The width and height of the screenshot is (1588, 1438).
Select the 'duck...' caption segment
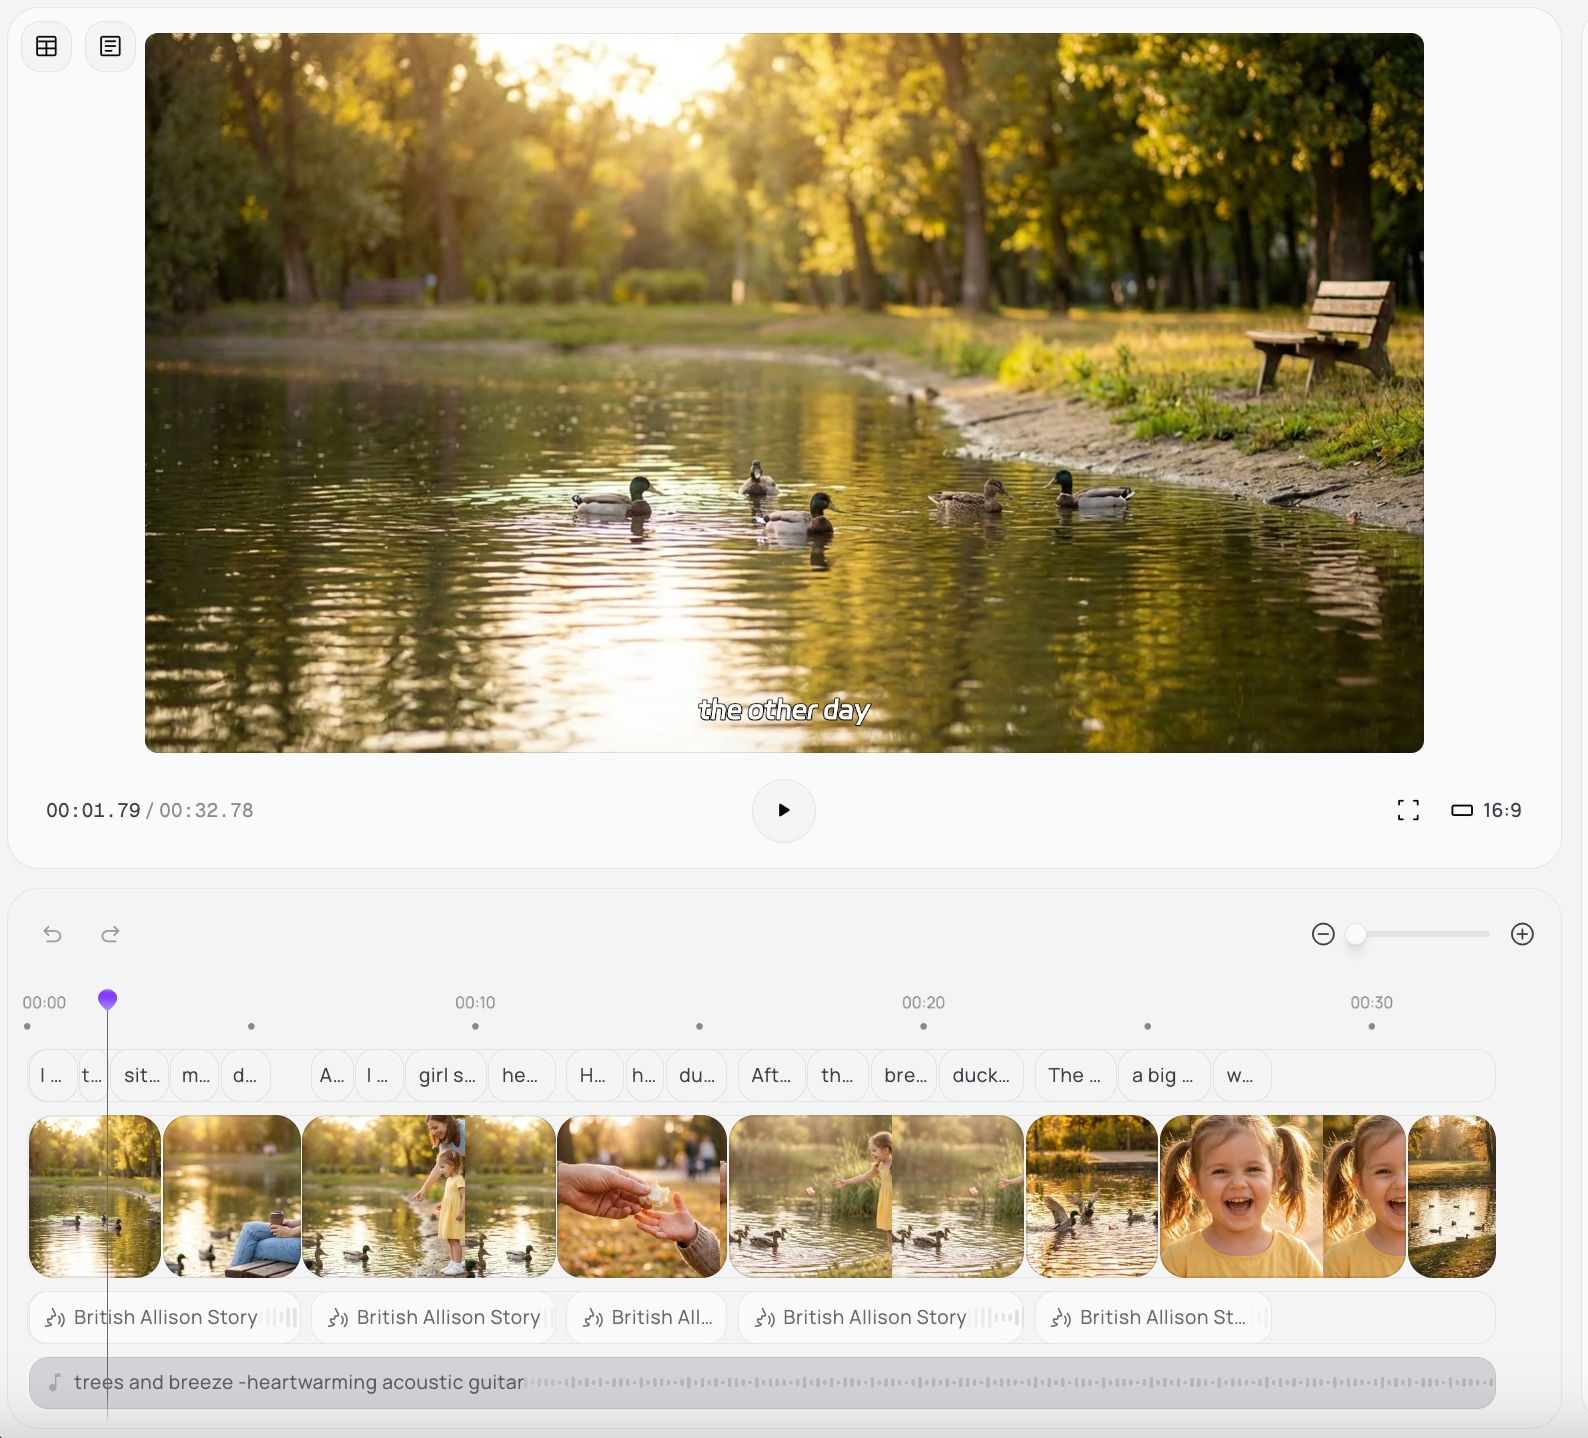tap(980, 1075)
